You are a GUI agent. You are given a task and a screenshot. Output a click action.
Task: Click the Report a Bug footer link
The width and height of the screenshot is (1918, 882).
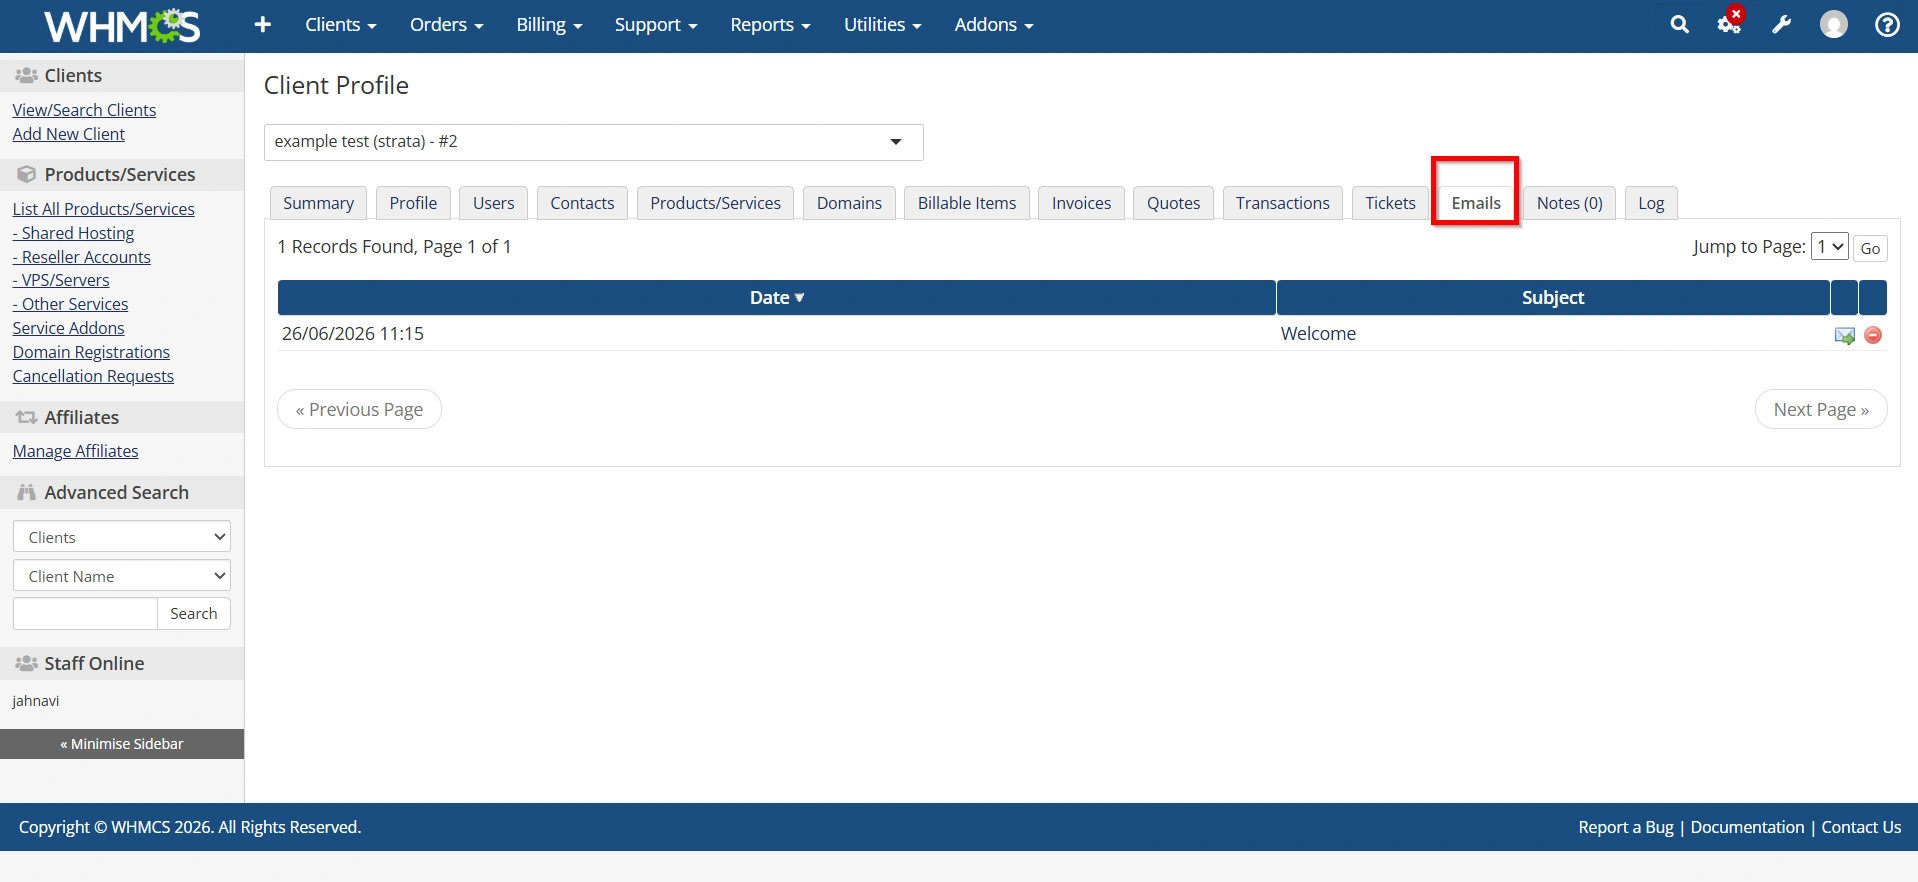(1625, 827)
